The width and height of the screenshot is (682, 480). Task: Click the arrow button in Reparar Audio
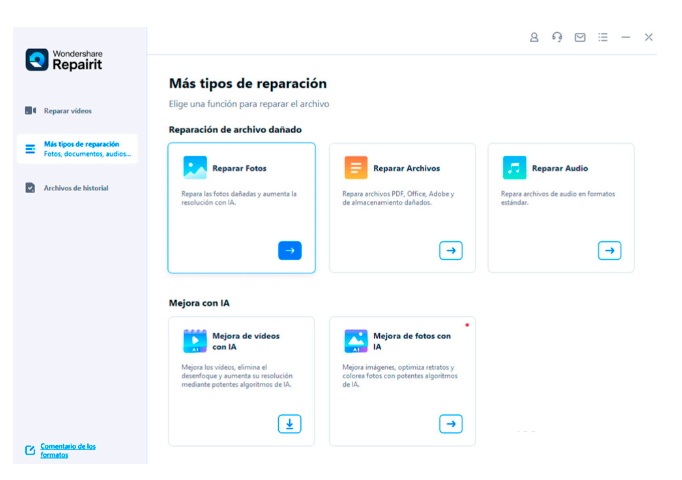point(609,250)
